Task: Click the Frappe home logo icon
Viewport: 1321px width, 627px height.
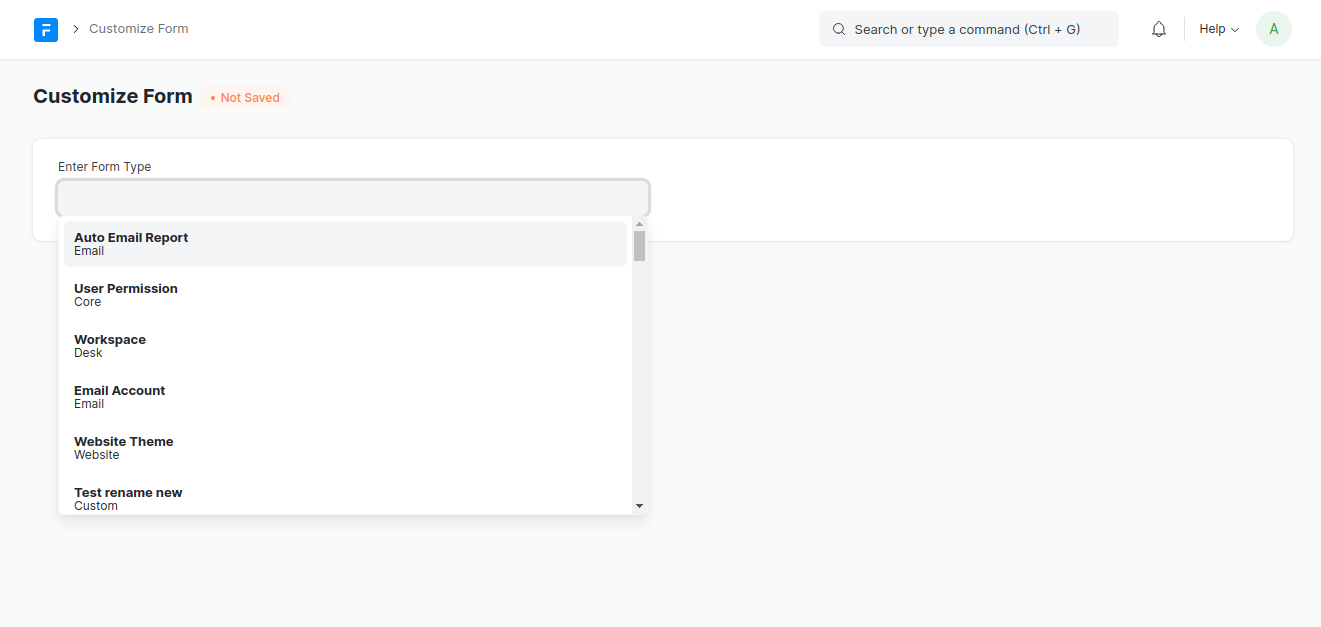Action: point(45,29)
